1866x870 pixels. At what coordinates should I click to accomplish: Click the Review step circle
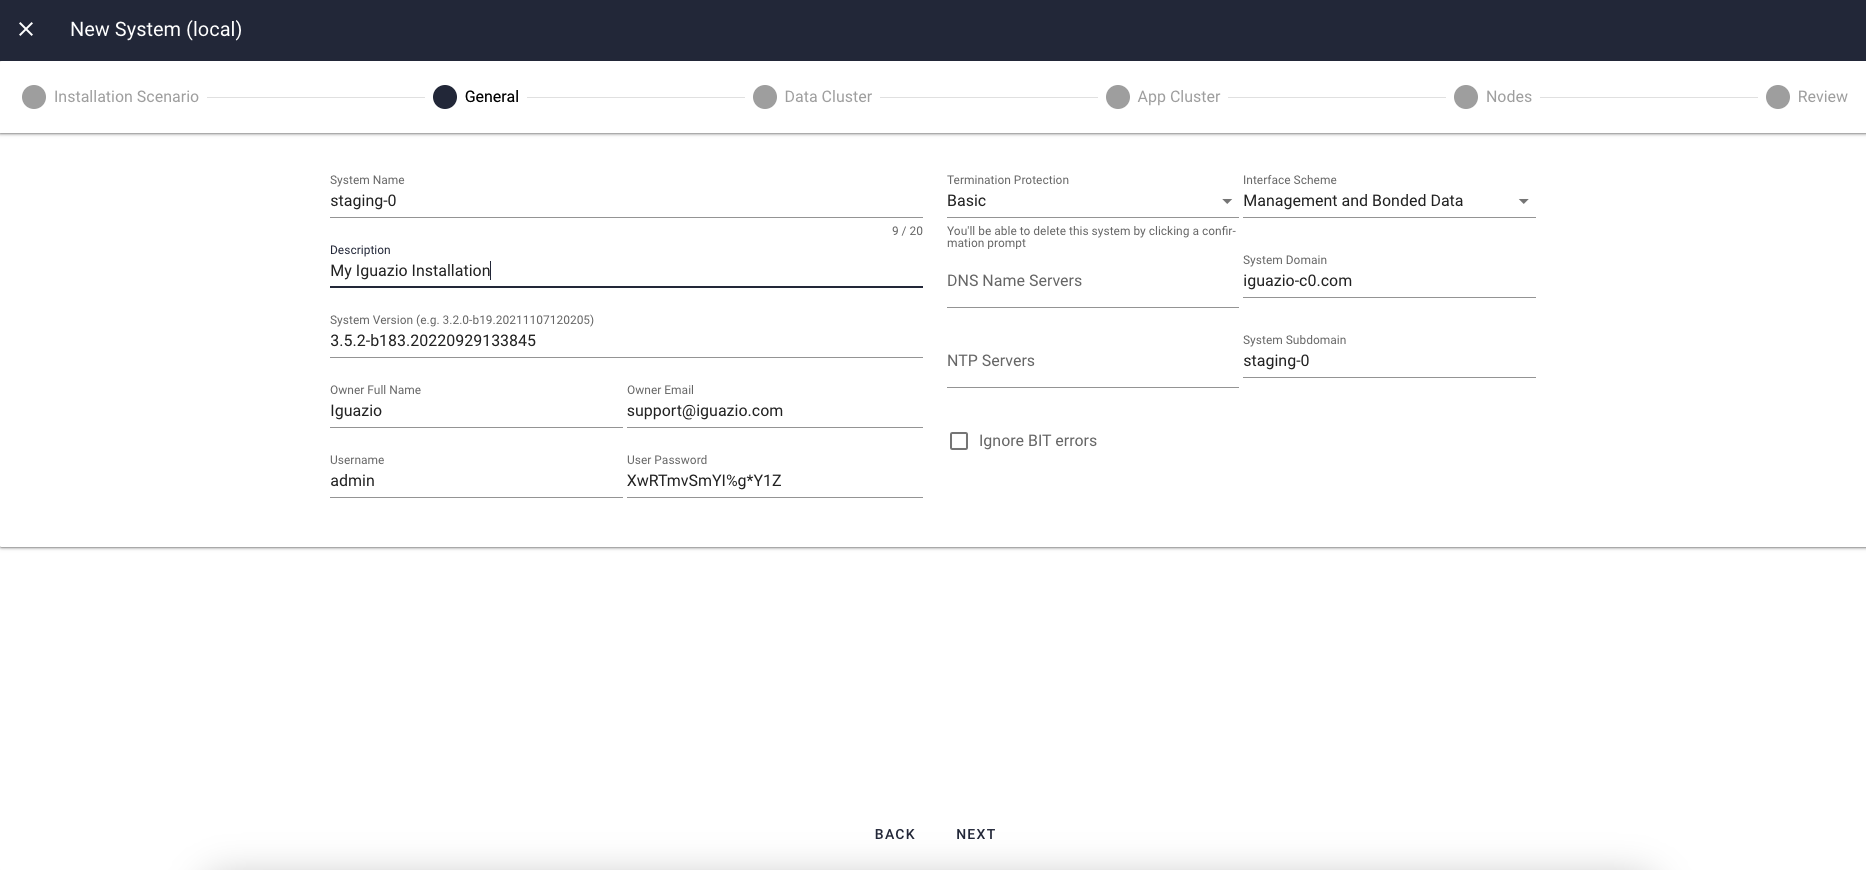pyautogui.click(x=1778, y=97)
